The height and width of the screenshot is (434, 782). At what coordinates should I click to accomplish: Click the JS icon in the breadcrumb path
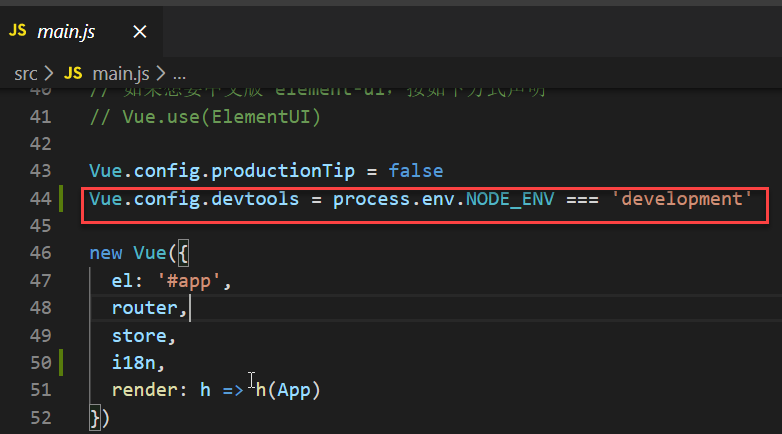pyautogui.click(x=73, y=74)
